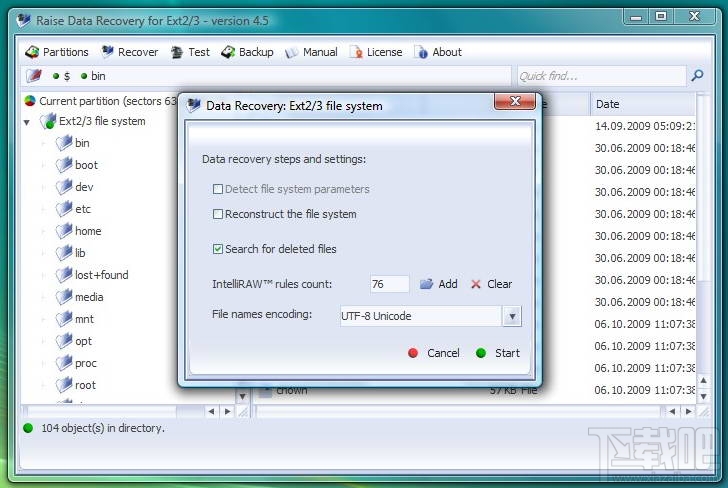This screenshot has height=488, width=728.
Task: Click the Current partition pie icon
Action: (30, 101)
